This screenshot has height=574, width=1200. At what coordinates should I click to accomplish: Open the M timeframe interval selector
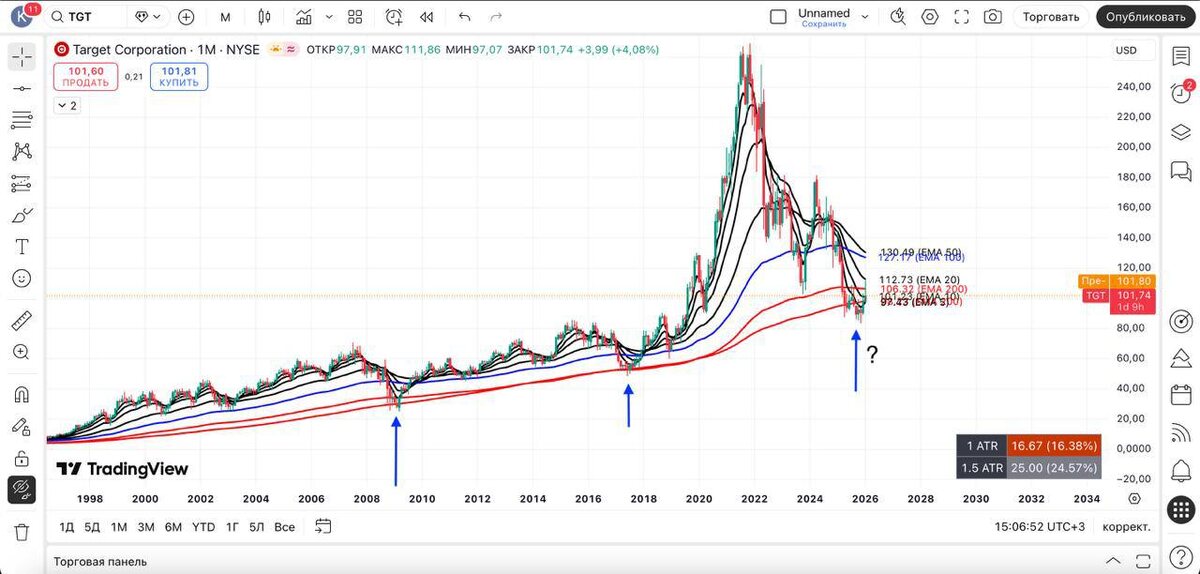[225, 17]
